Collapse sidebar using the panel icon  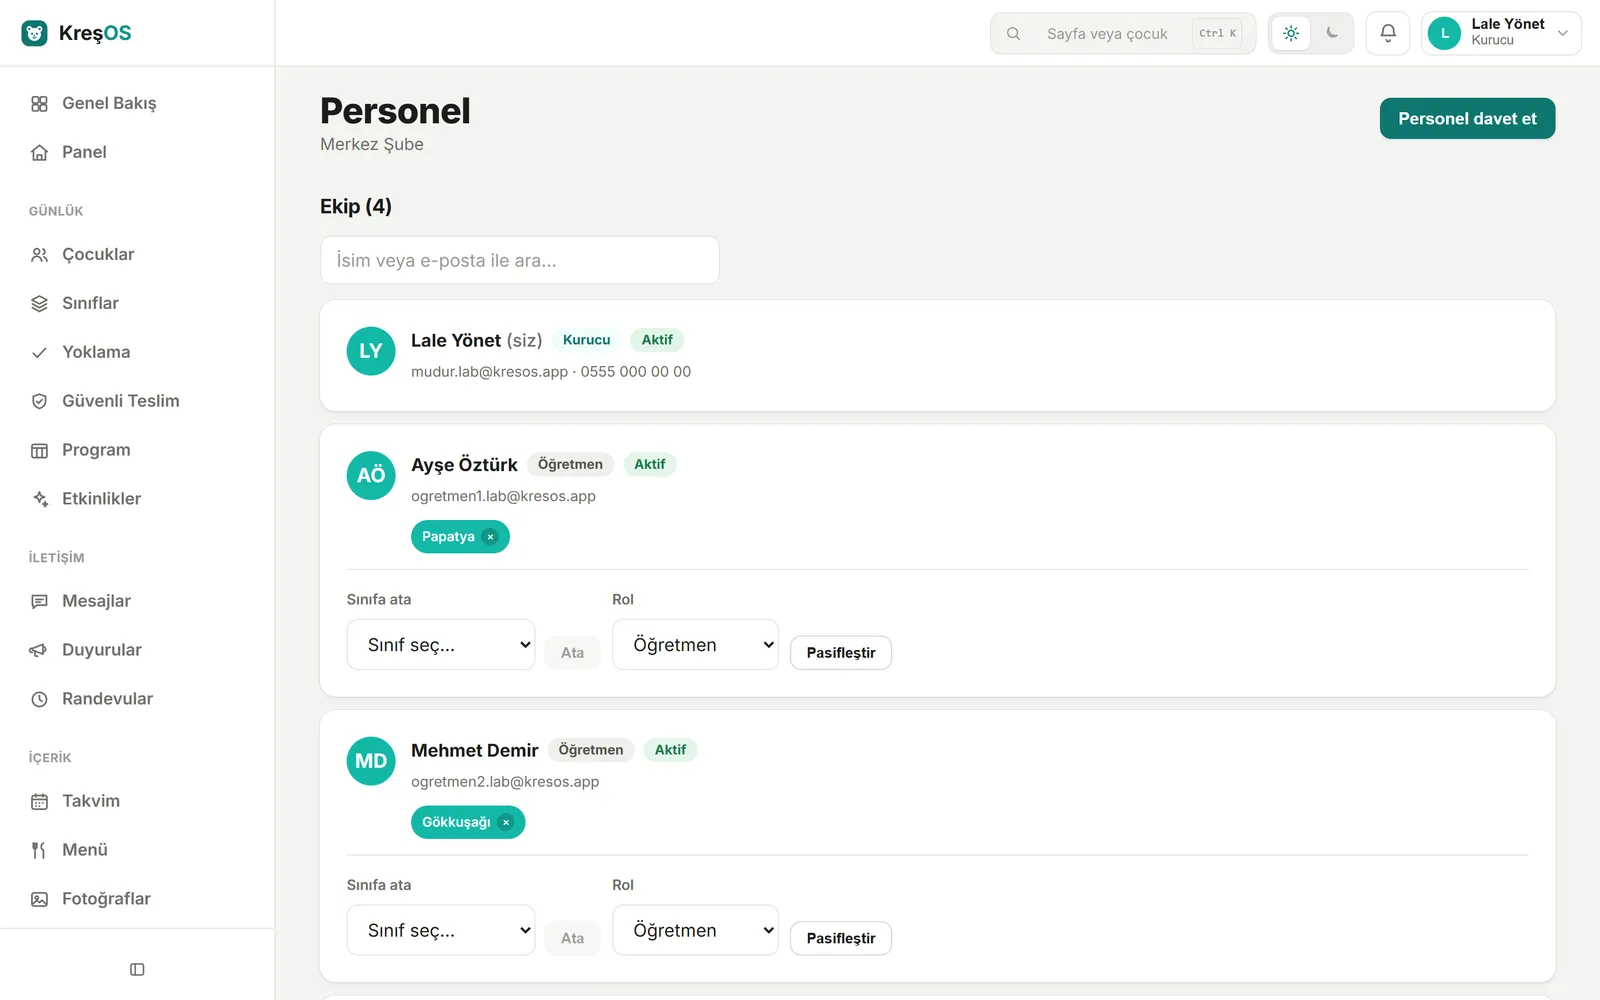coord(137,969)
